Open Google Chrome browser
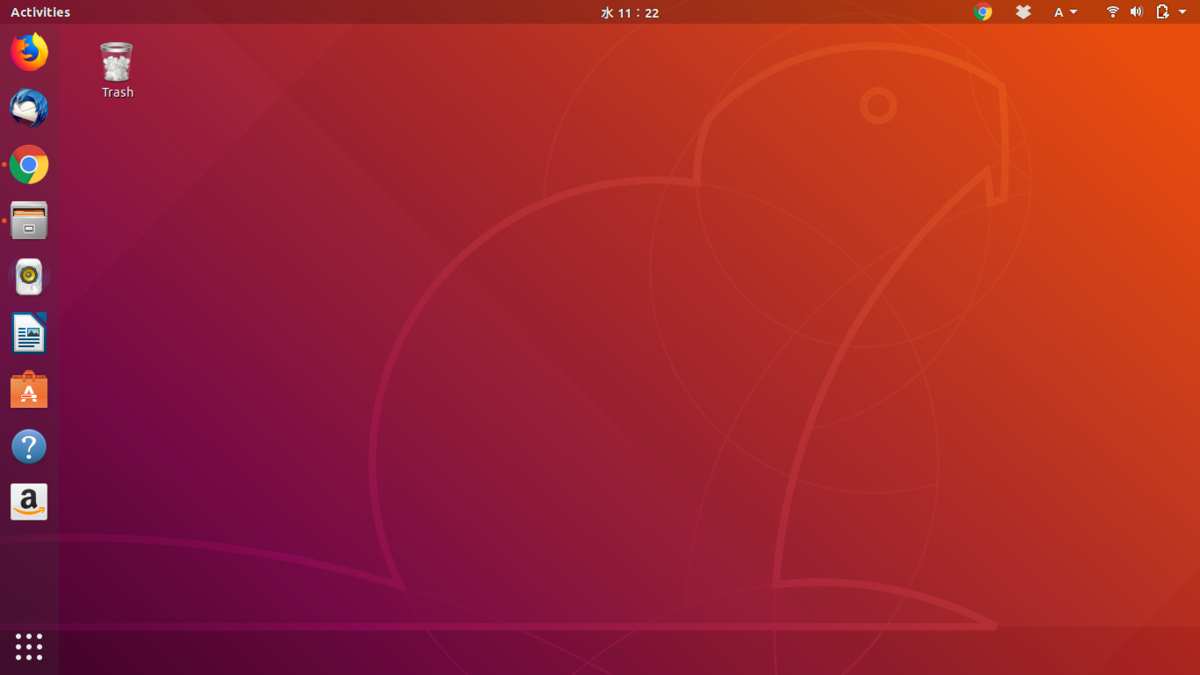Image resolution: width=1200 pixels, height=675 pixels. click(29, 164)
